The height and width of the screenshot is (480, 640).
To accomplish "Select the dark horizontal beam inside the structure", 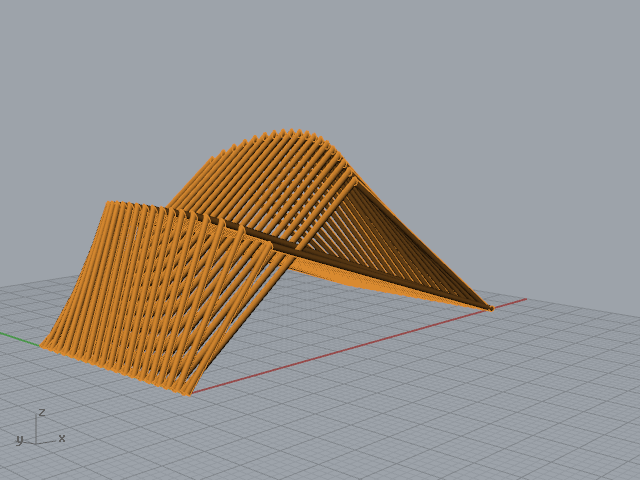I will coord(300,247).
